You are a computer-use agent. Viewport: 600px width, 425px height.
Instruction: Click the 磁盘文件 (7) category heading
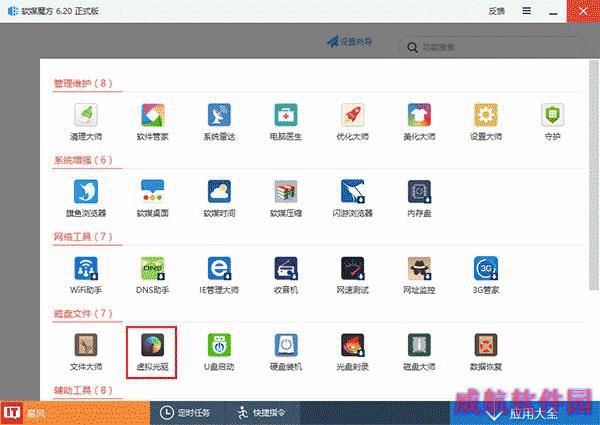coord(83,314)
